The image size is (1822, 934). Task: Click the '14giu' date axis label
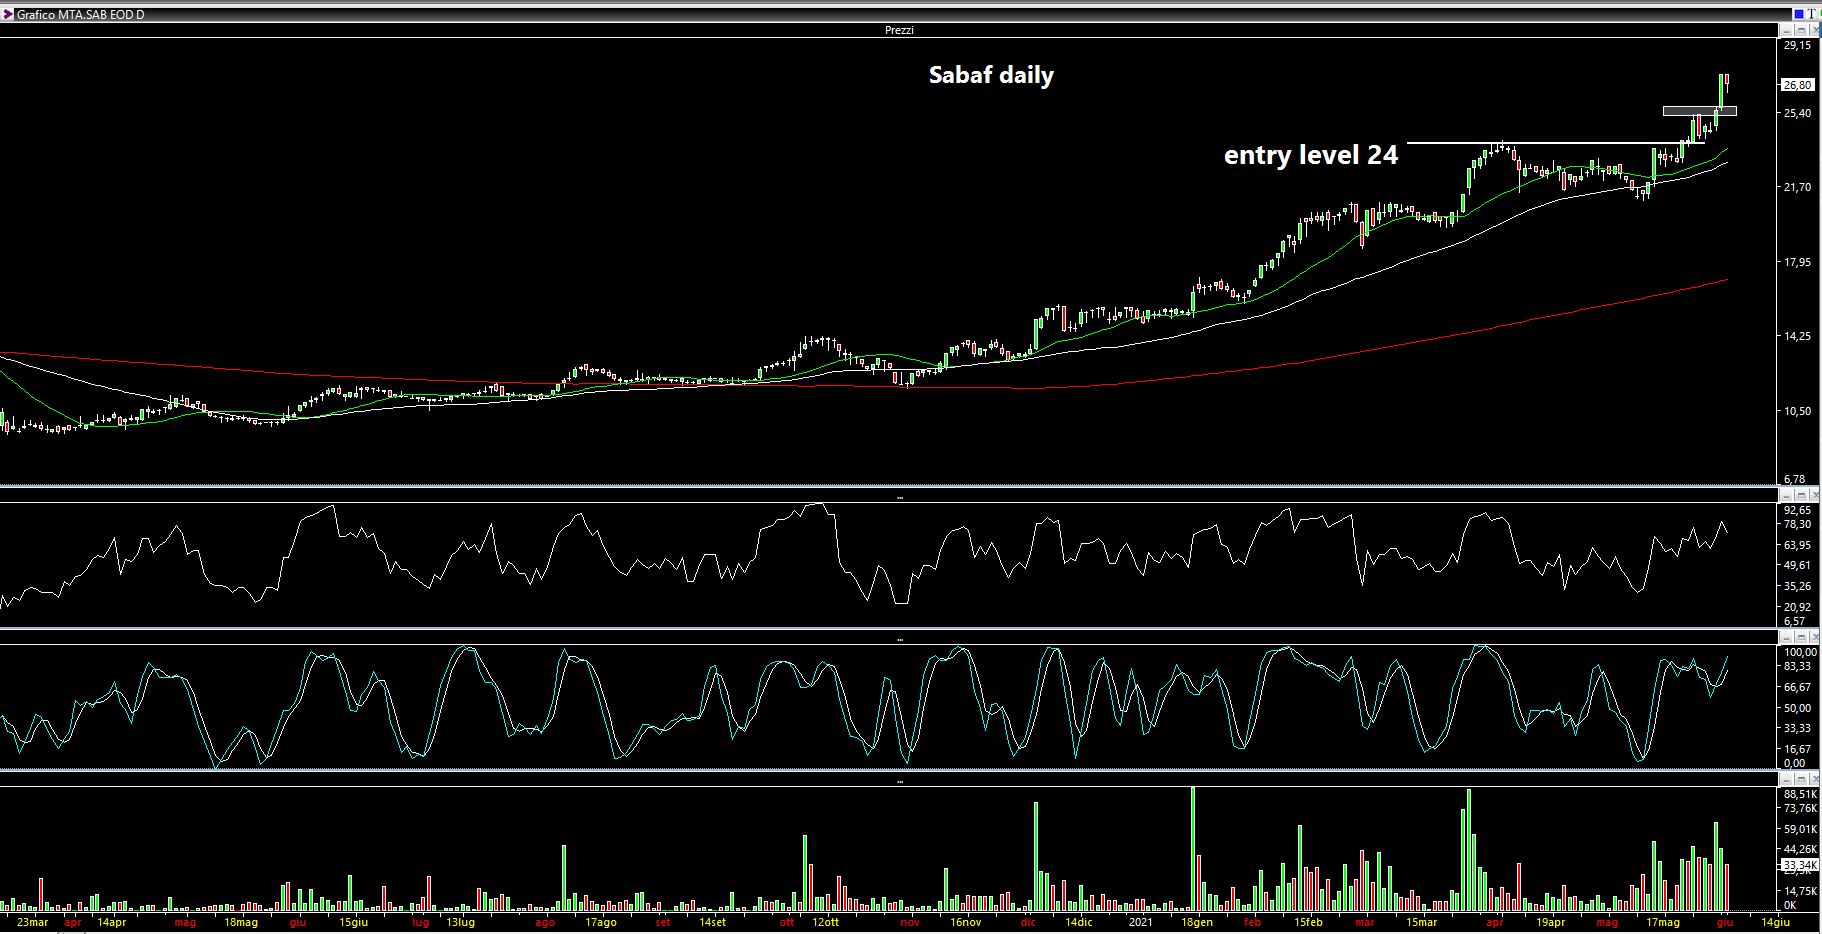(x=1775, y=922)
